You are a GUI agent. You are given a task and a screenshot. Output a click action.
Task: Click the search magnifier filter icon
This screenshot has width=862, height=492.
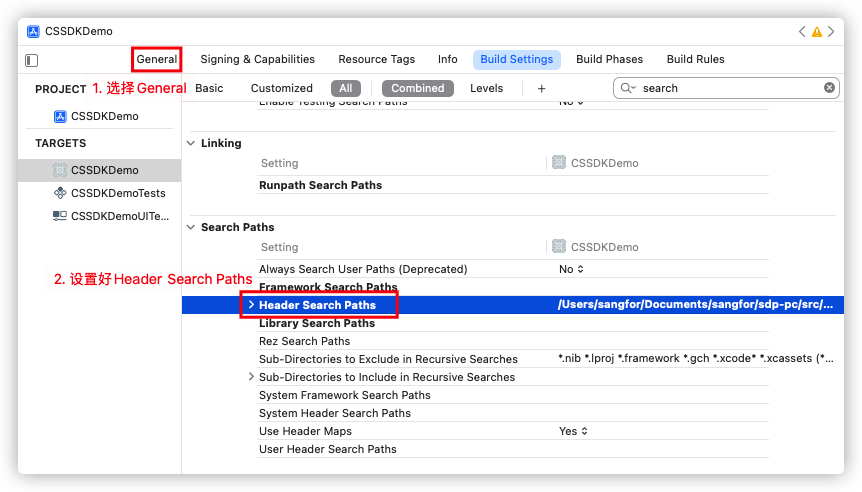pos(628,88)
